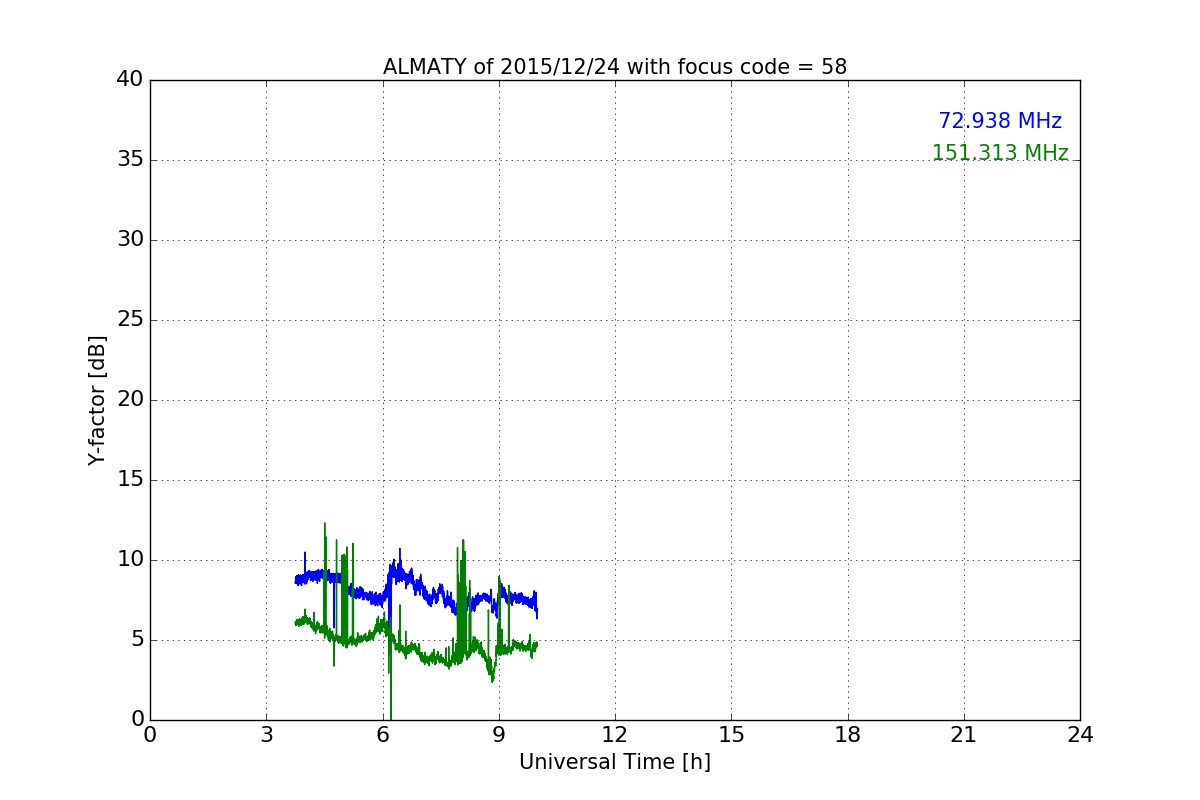The width and height of the screenshot is (1200, 800).
Task: Click x-axis tick label 12
Action: (615, 735)
